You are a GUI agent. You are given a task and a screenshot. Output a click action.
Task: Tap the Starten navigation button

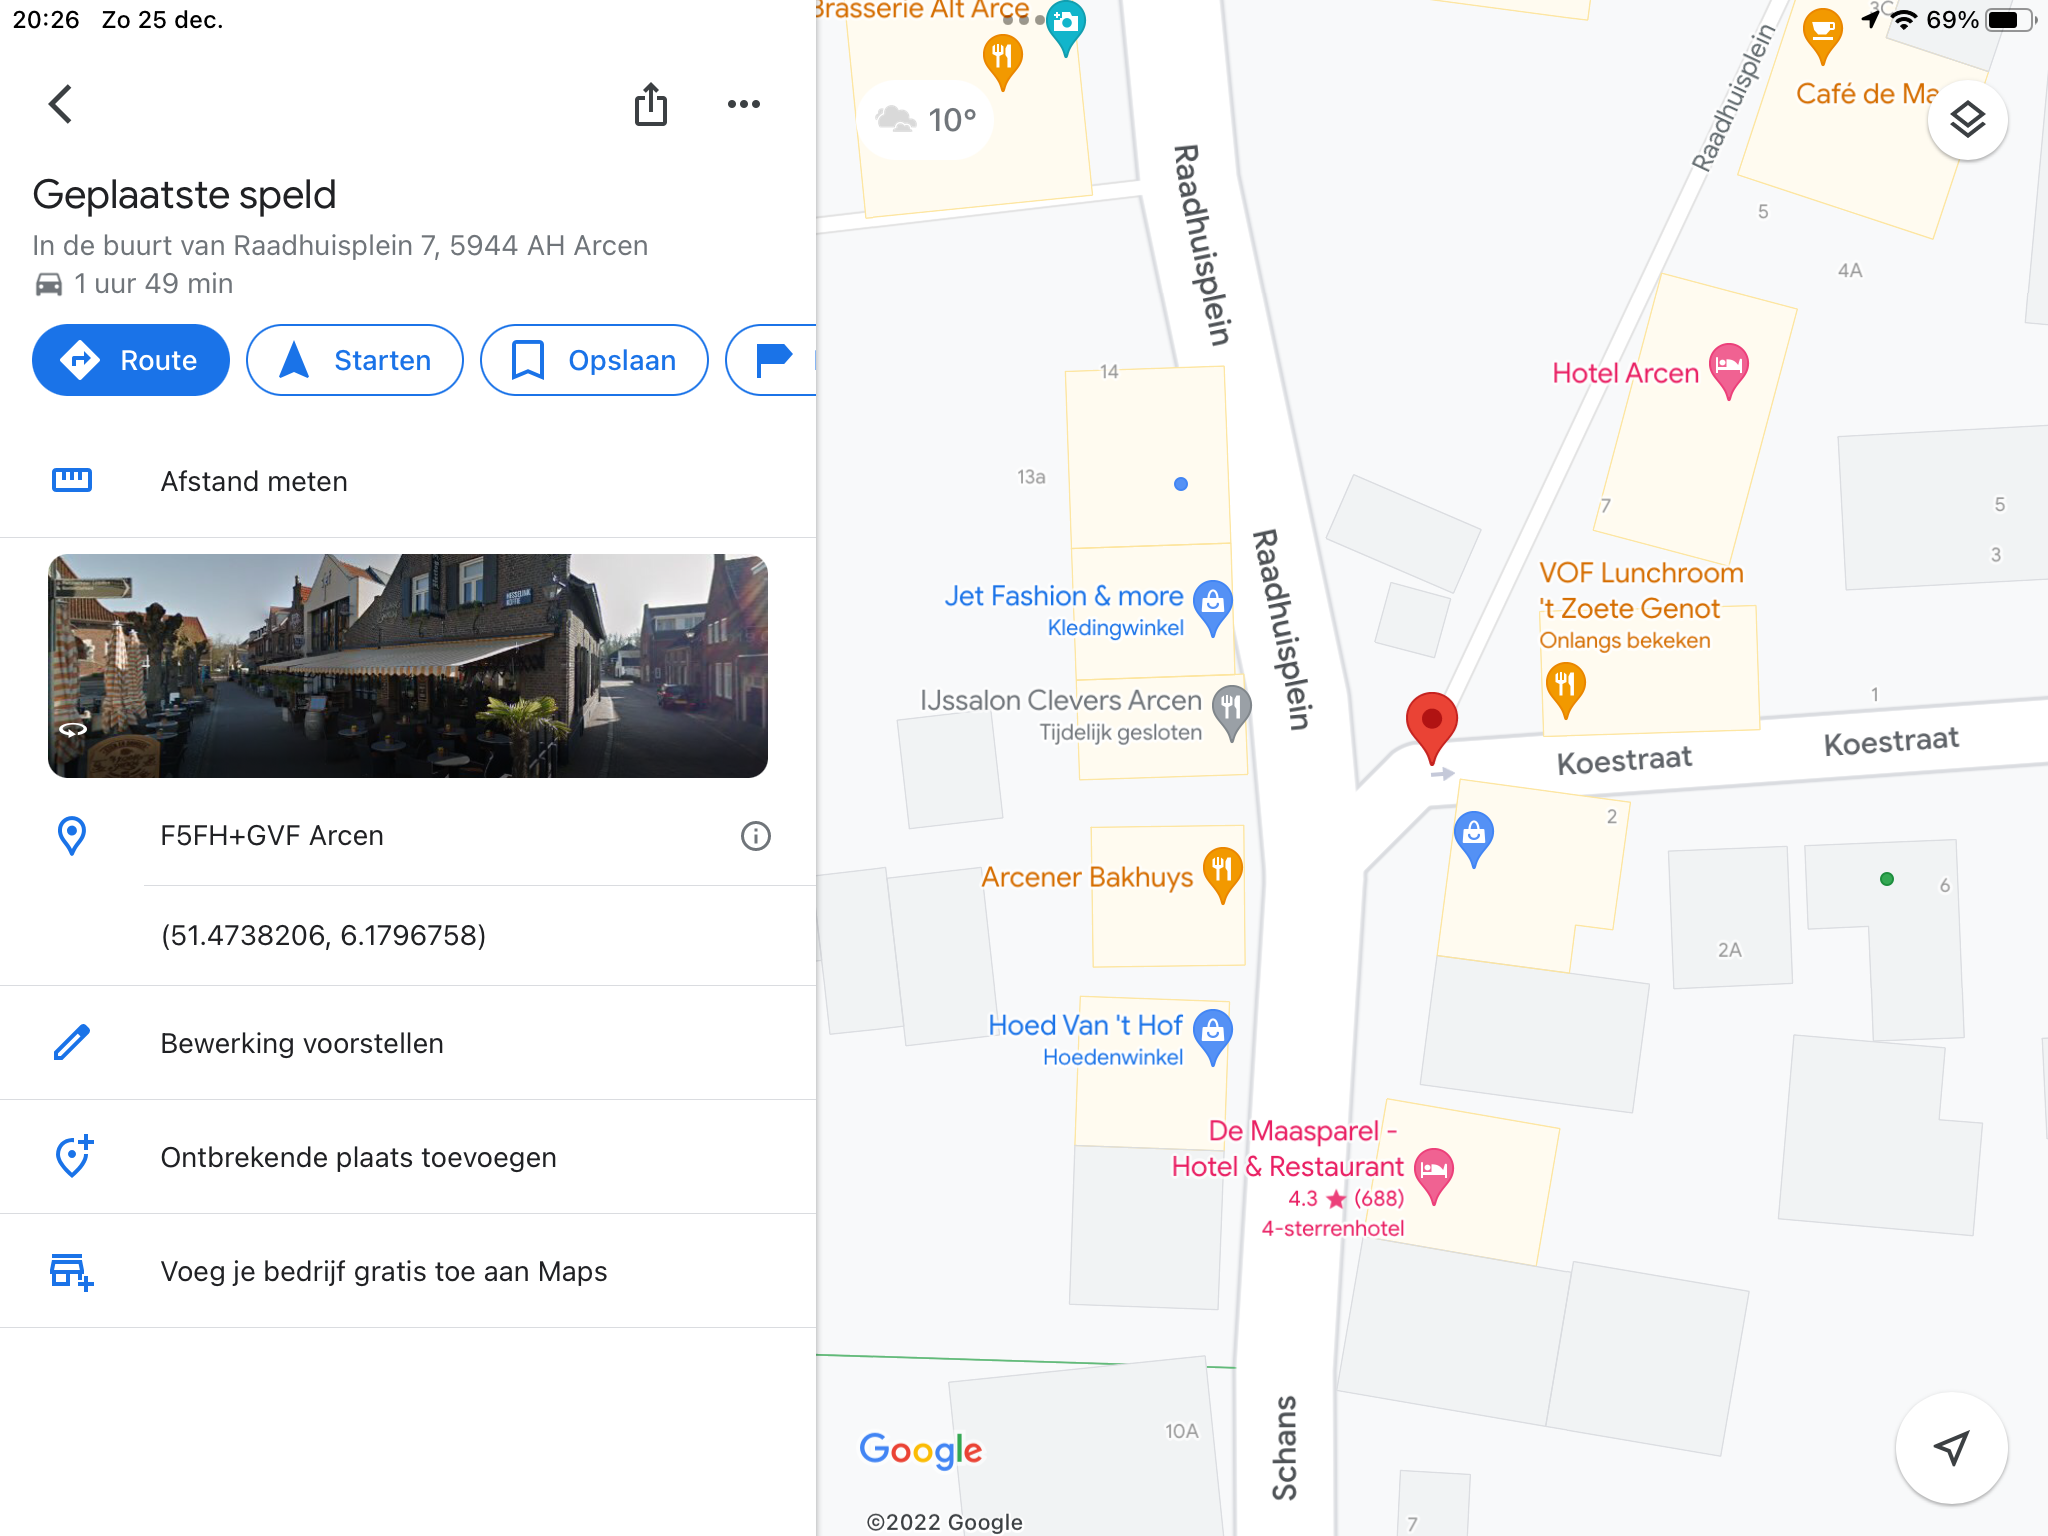coord(355,360)
